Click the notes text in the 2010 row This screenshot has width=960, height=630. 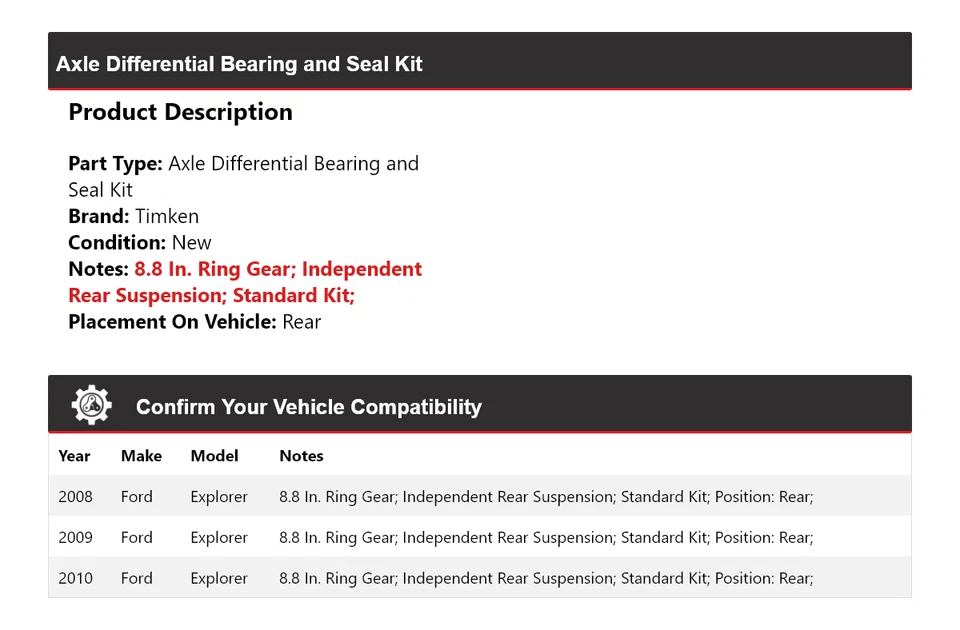[x=546, y=578]
